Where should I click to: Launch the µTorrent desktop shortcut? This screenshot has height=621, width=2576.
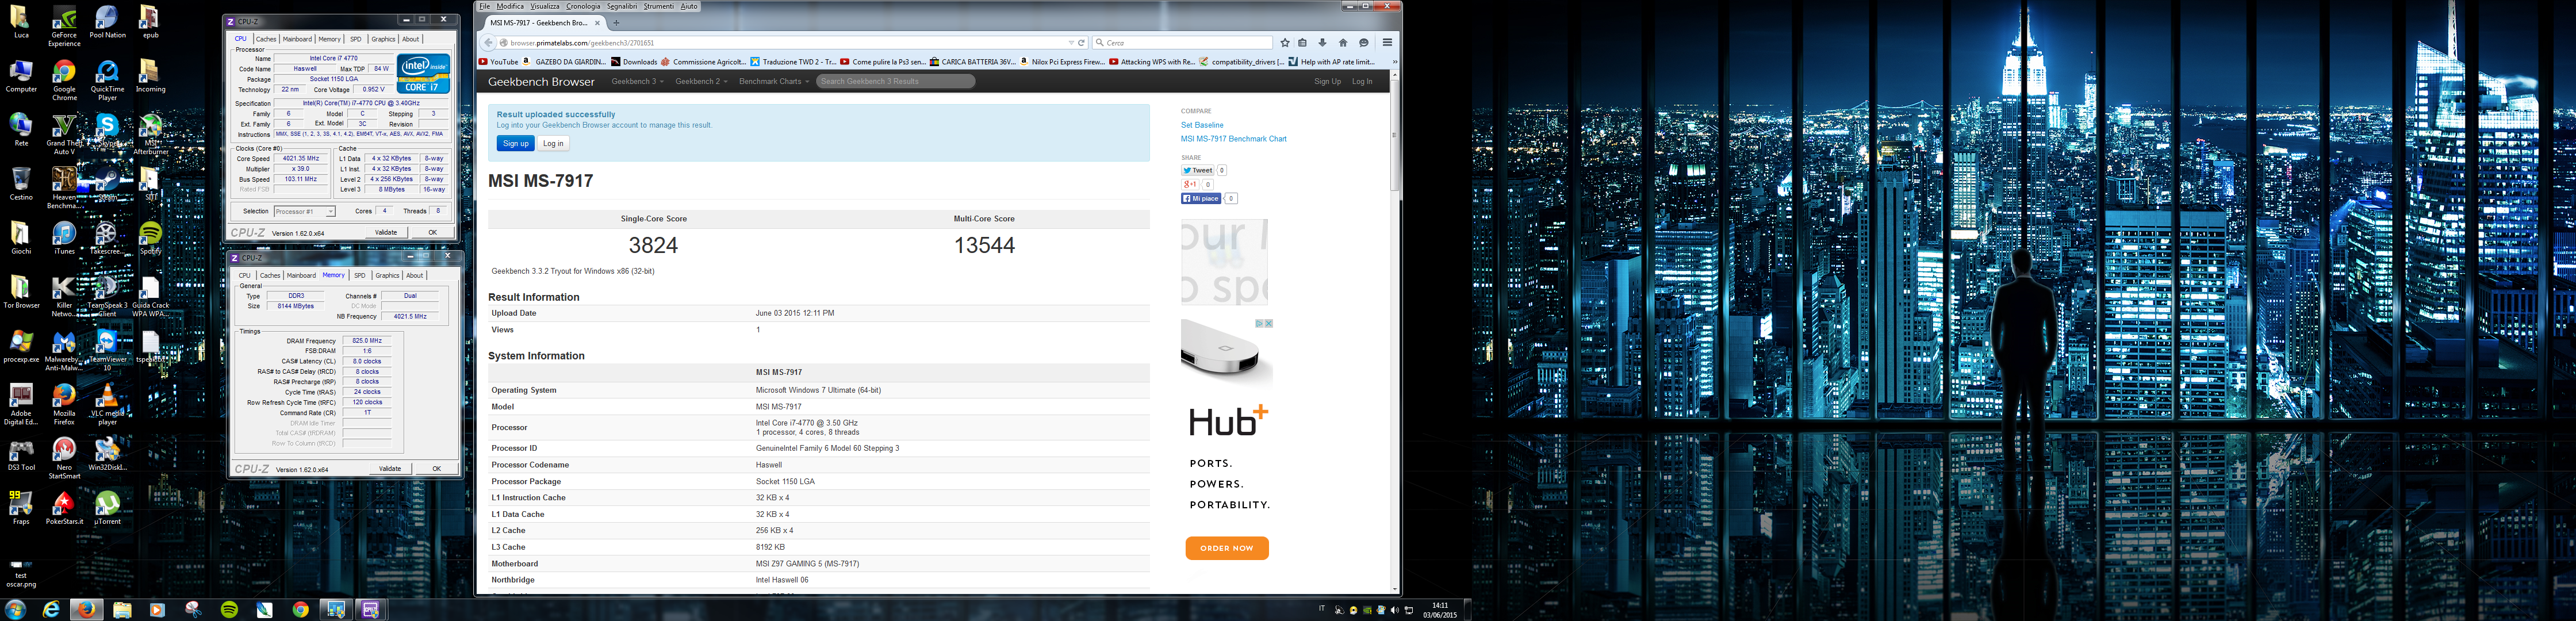107,508
